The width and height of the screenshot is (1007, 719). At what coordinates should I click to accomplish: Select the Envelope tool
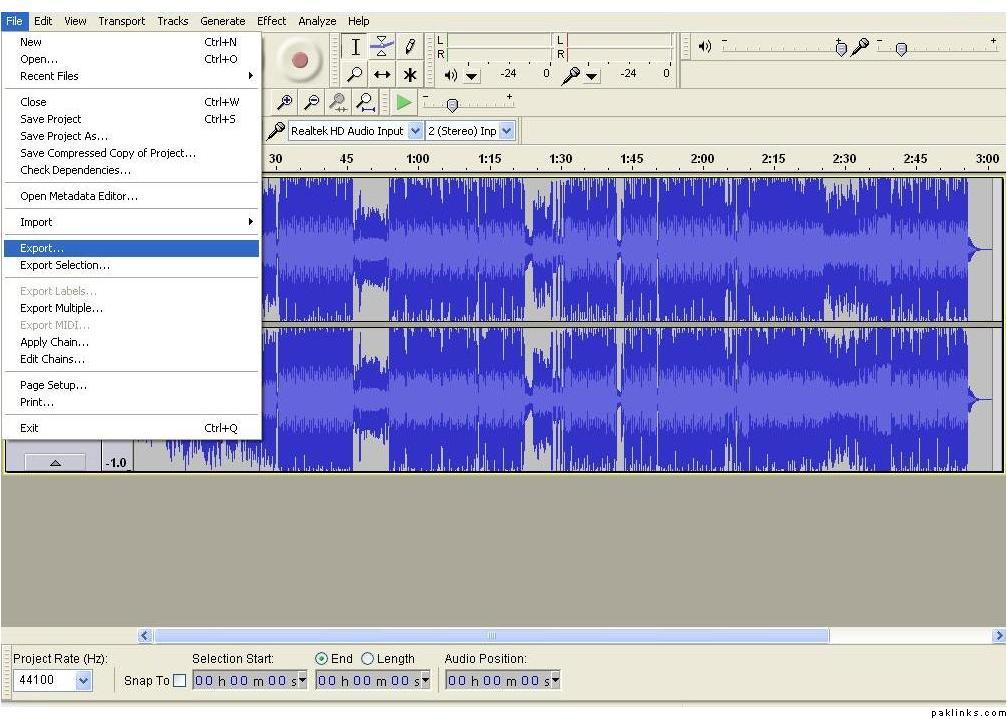coord(382,47)
